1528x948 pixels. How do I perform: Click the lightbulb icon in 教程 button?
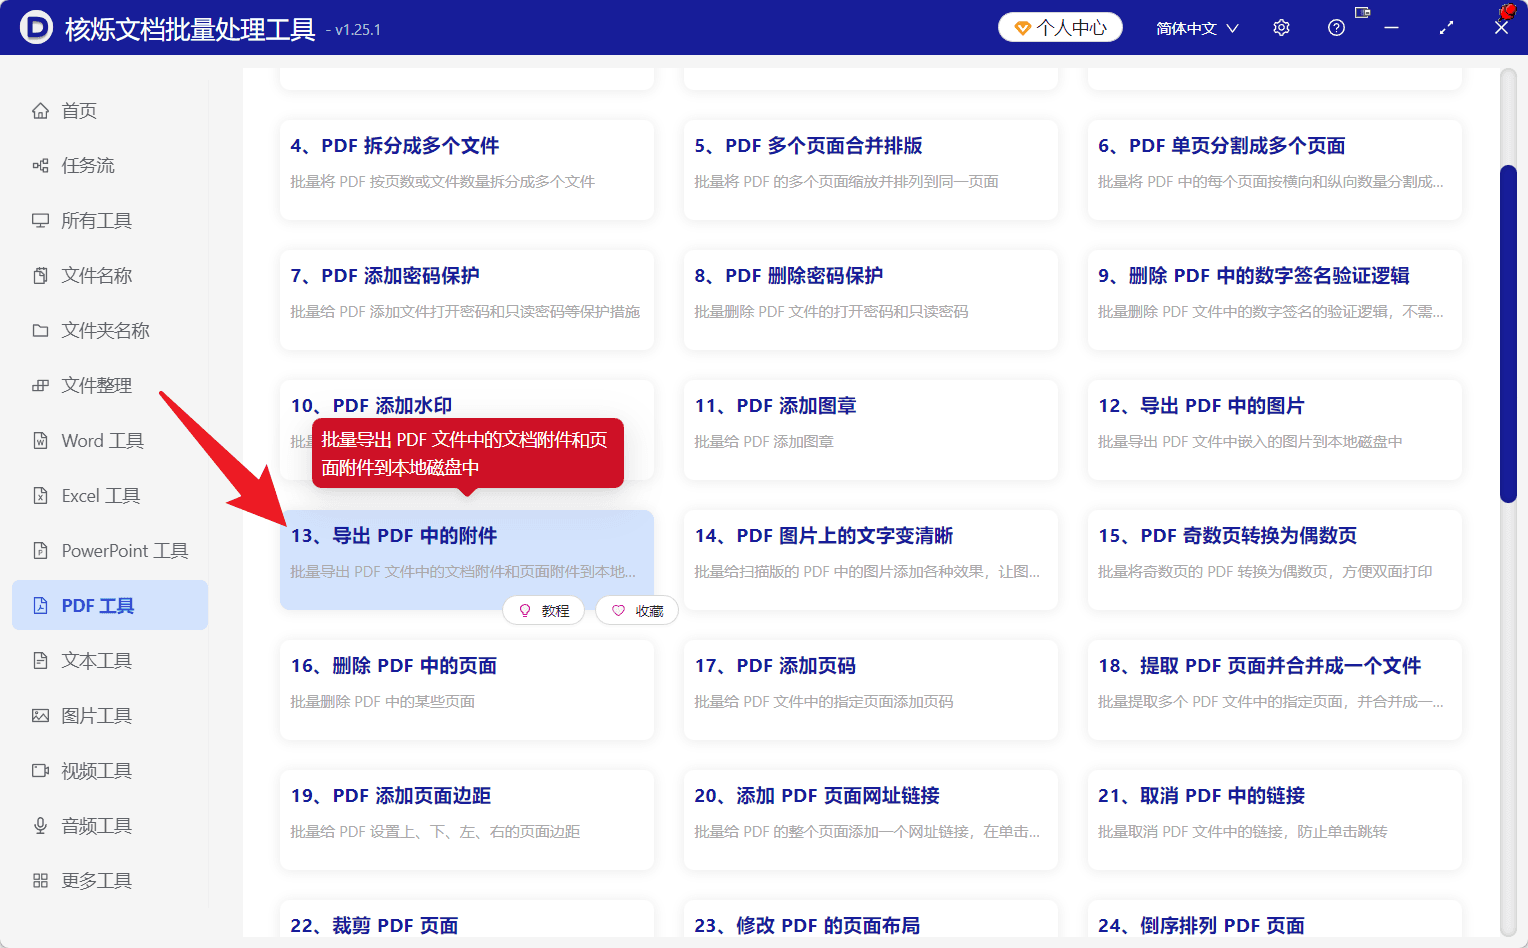(525, 610)
